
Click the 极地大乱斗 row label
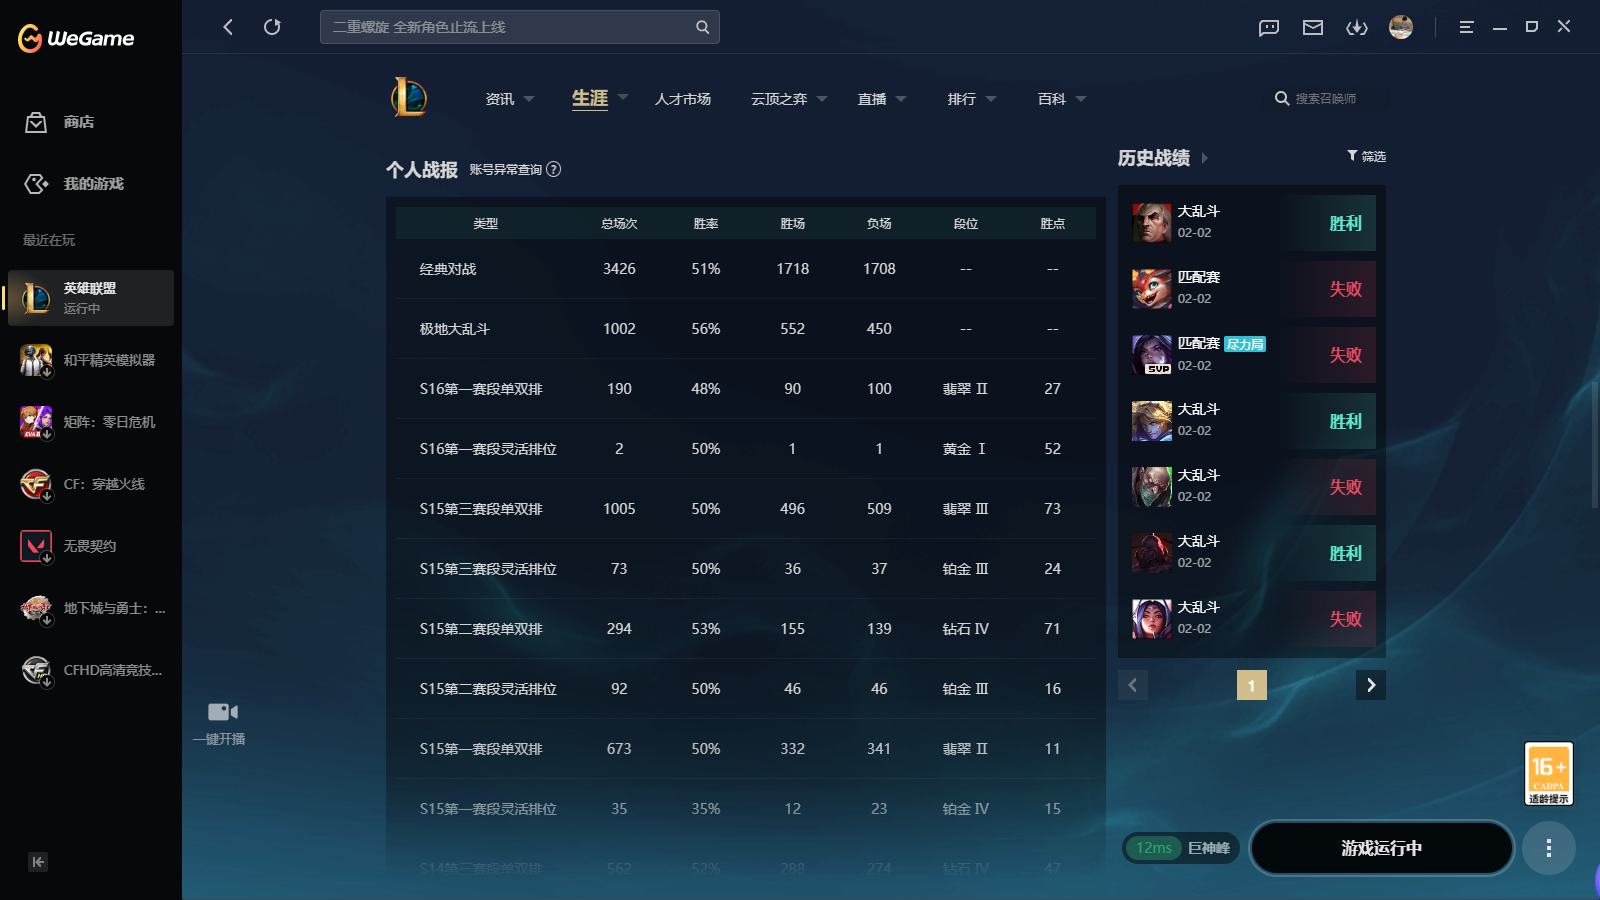(x=455, y=329)
